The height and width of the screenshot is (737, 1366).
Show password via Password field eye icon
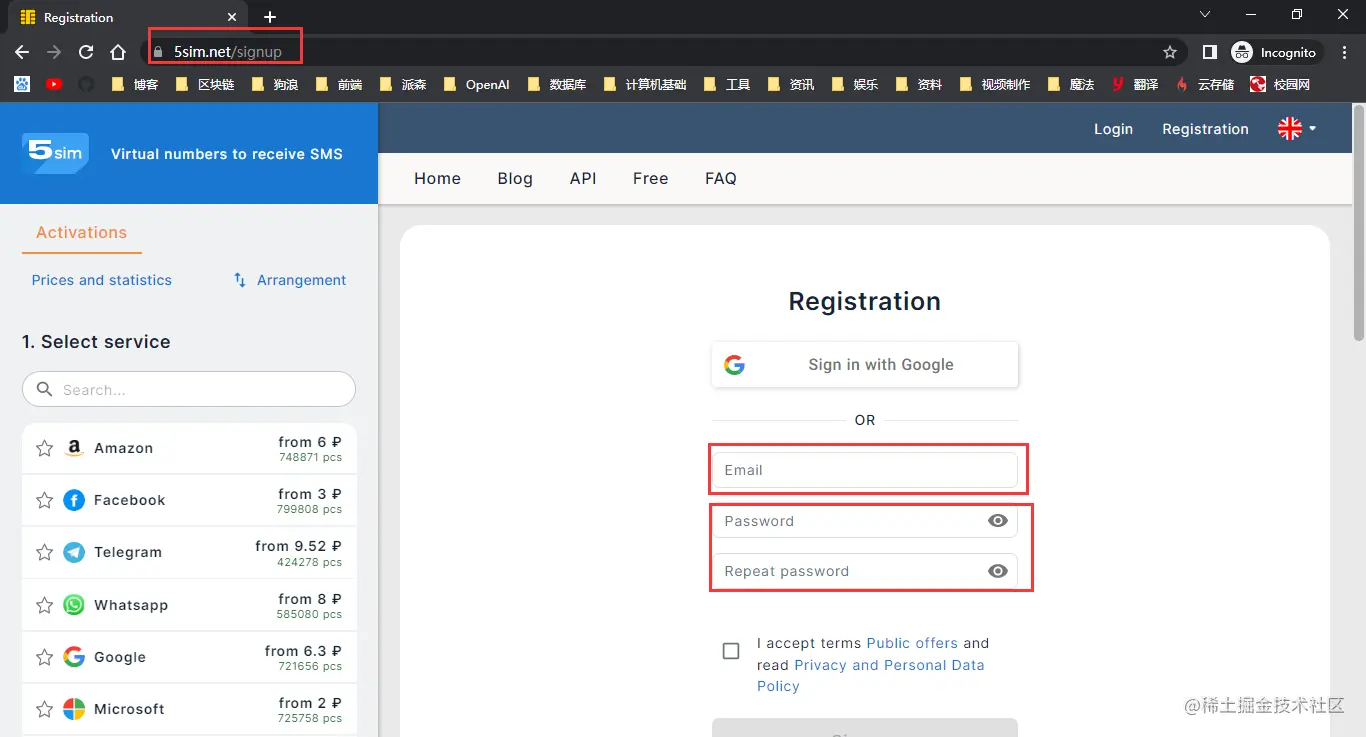(997, 521)
